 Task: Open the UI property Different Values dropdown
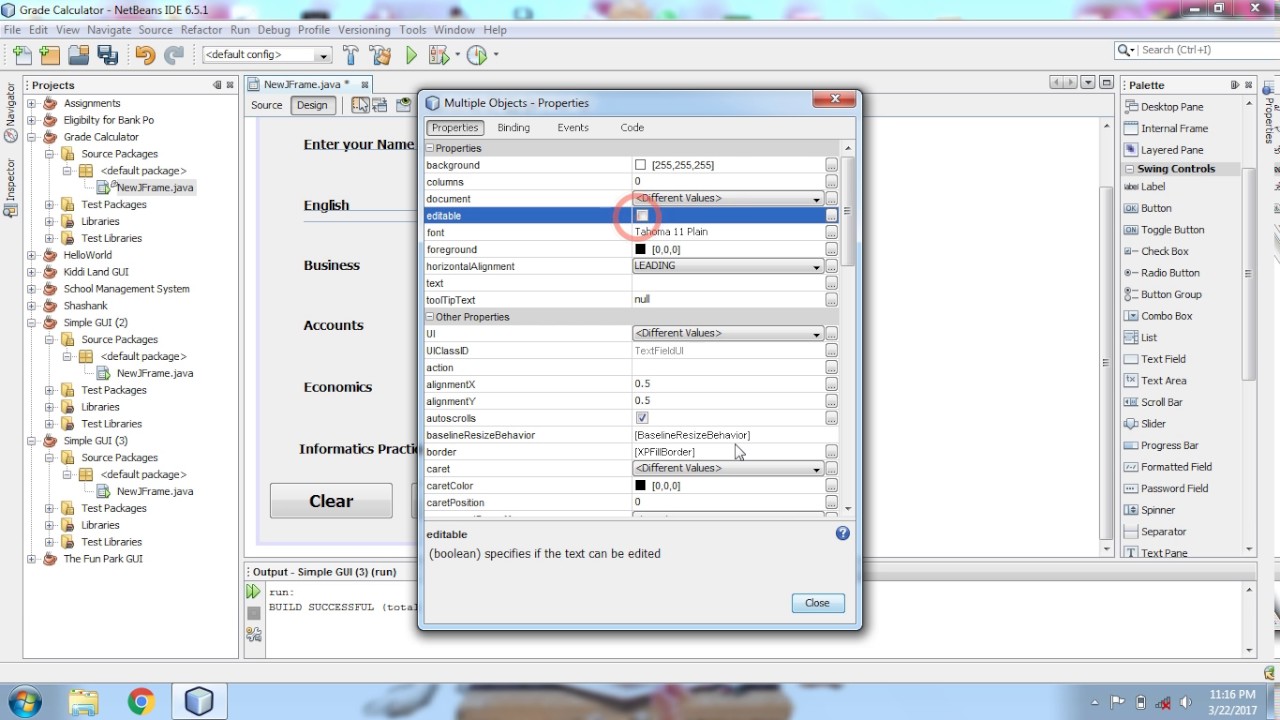coord(817,334)
